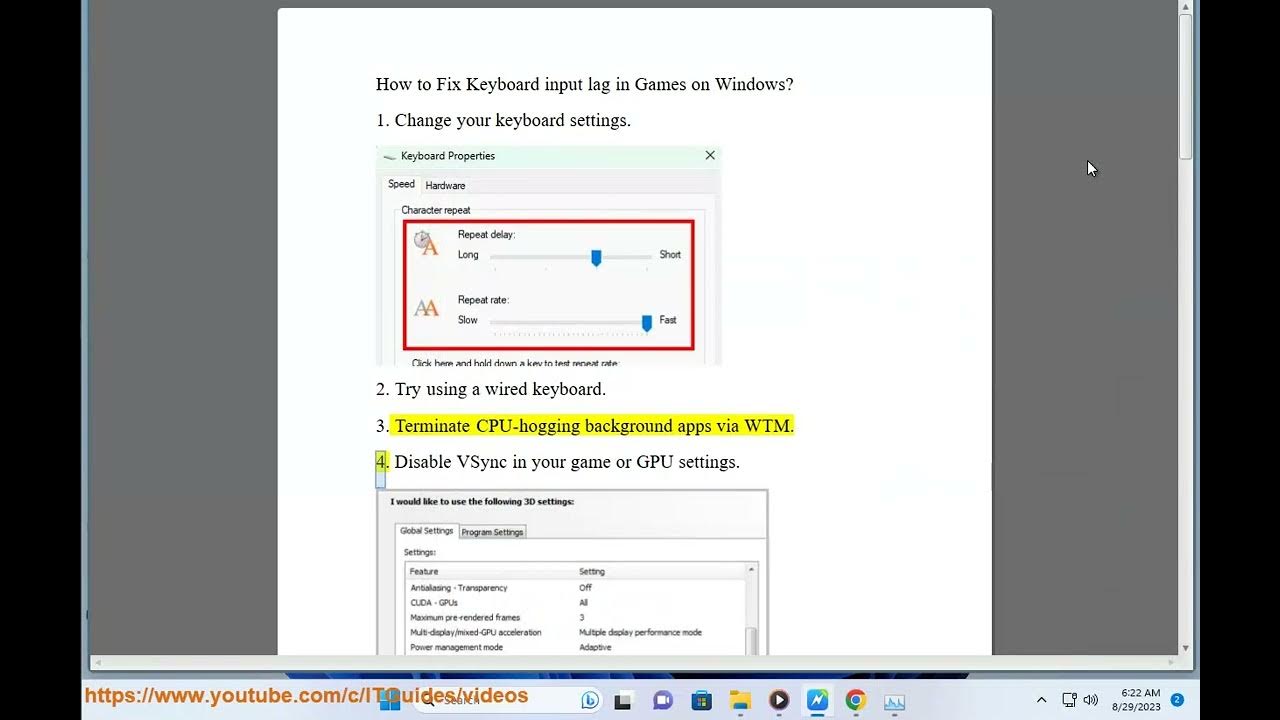Select the Speed tab in Keyboard Properties
The height and width of the screenshot is (720, 1280).
pyautogui.click(x=401, y=184)
